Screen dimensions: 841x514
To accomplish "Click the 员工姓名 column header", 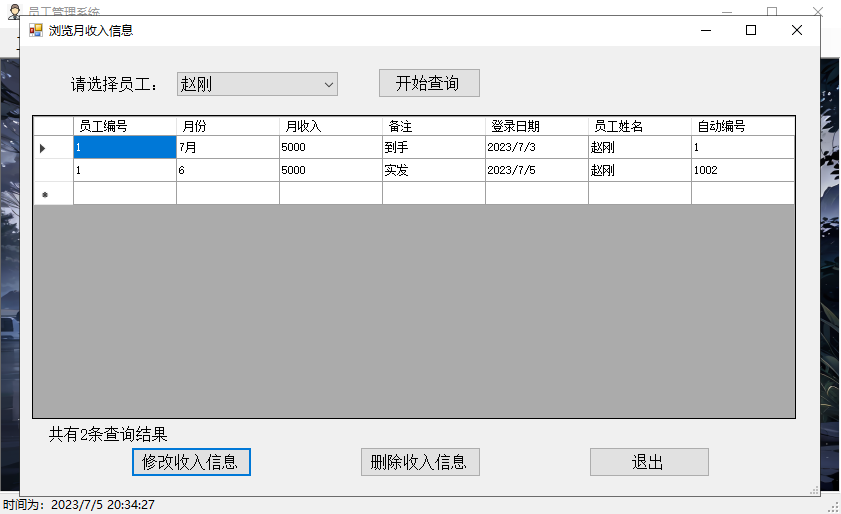I will point(640,126).
